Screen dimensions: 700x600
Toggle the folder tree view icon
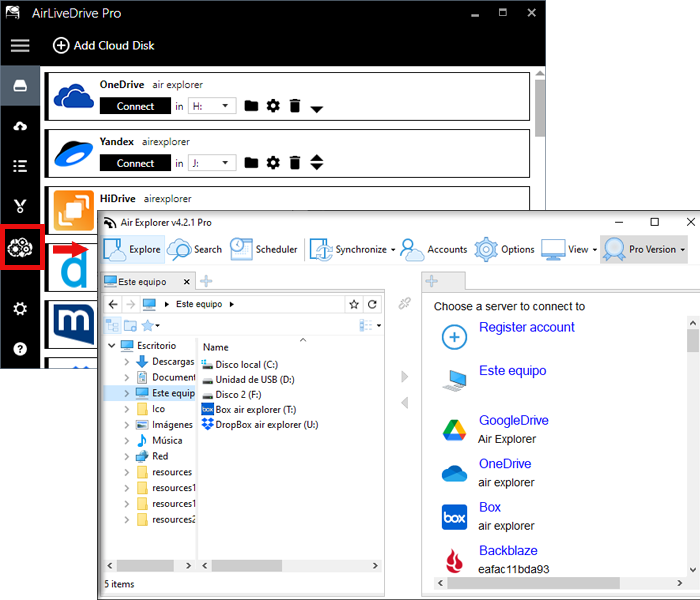112,325
